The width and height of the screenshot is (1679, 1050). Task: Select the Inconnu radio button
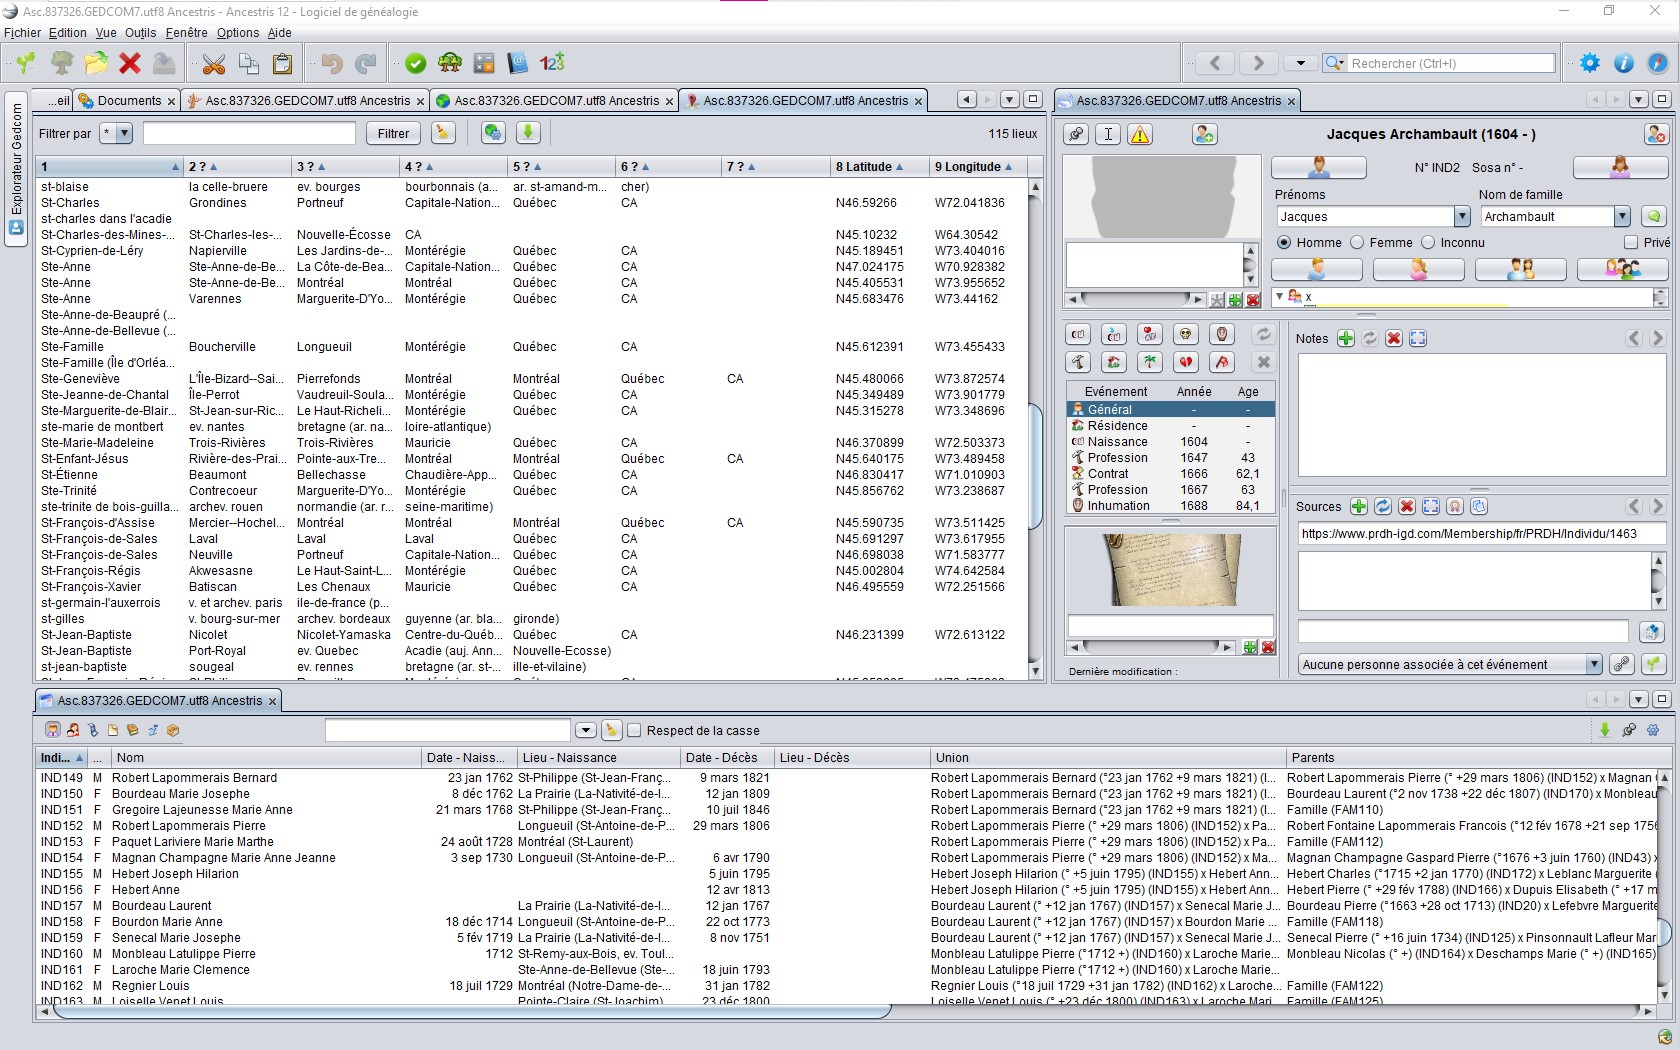1428,243
